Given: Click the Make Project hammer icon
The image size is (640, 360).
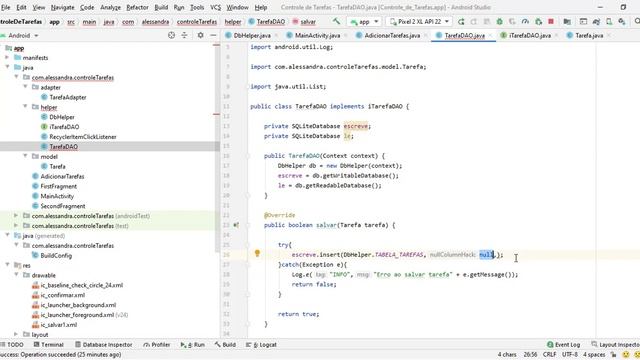Looking at the screenshot, I should [x=336, y=21].
